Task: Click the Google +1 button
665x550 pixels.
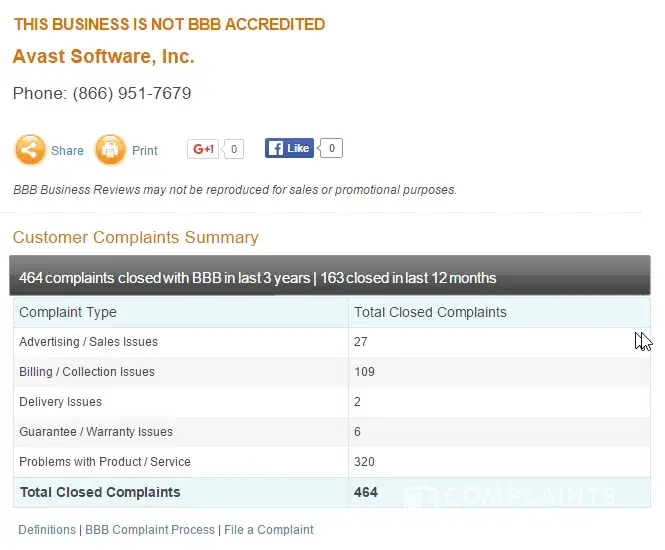Action: (x=203, y=149)
